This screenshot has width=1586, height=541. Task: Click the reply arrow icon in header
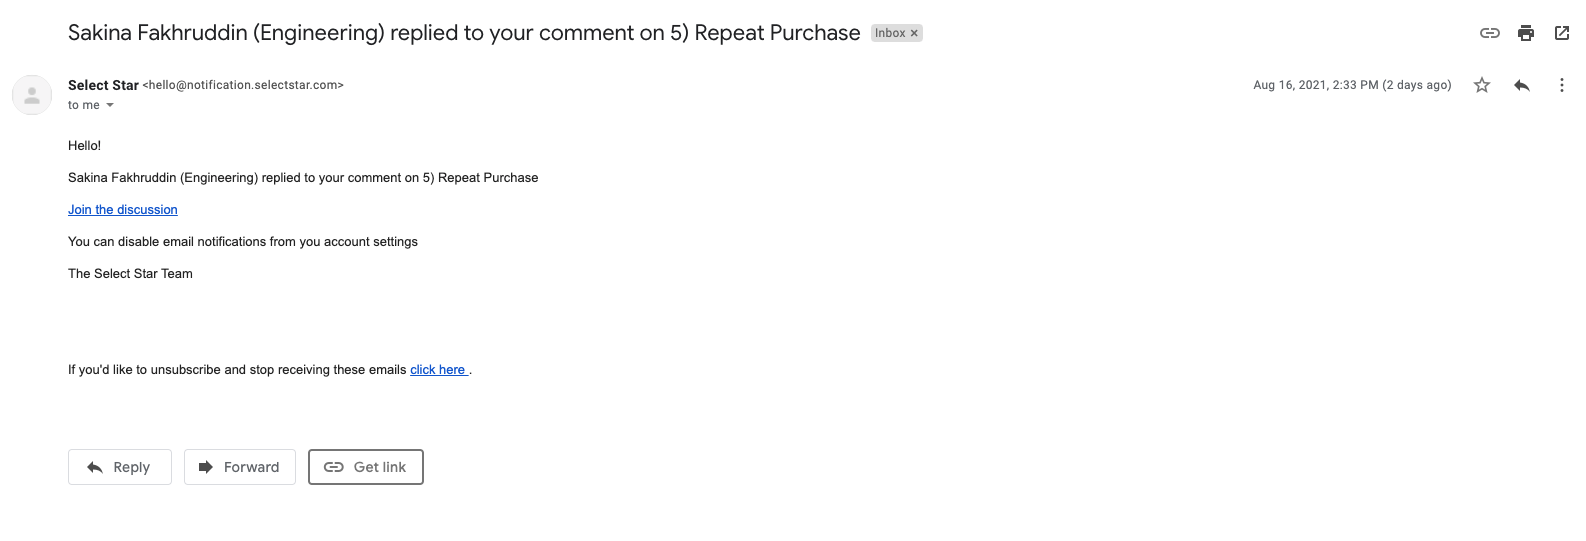pos(1522,85)
